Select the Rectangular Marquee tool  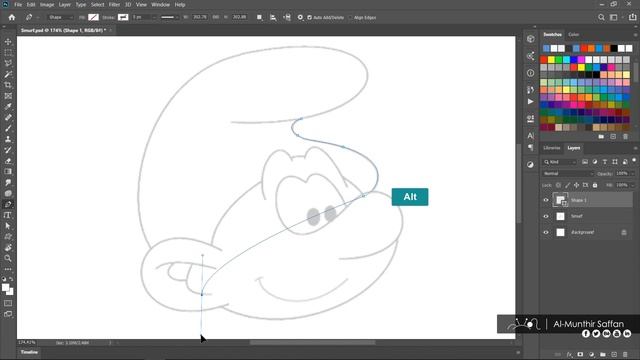click(8, 53)
